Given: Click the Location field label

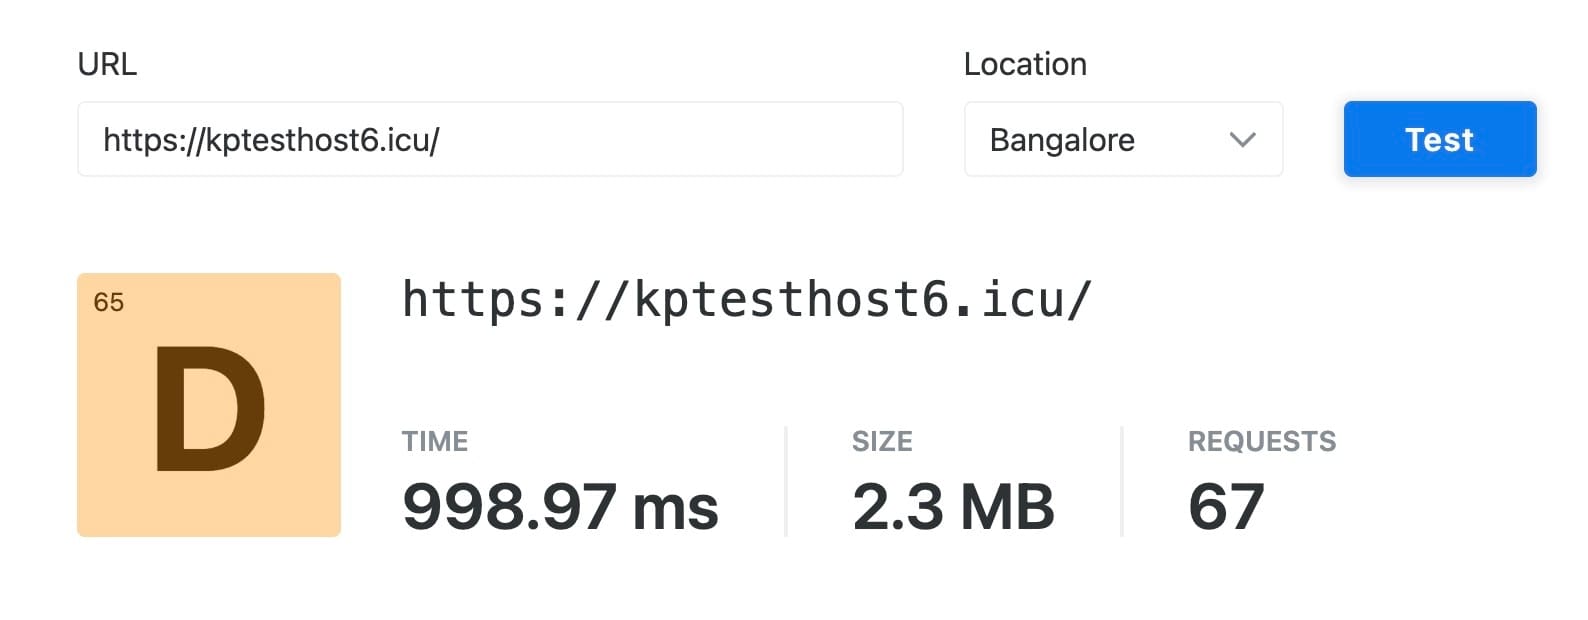Looking at the screenshot, I should point(1025,64).
